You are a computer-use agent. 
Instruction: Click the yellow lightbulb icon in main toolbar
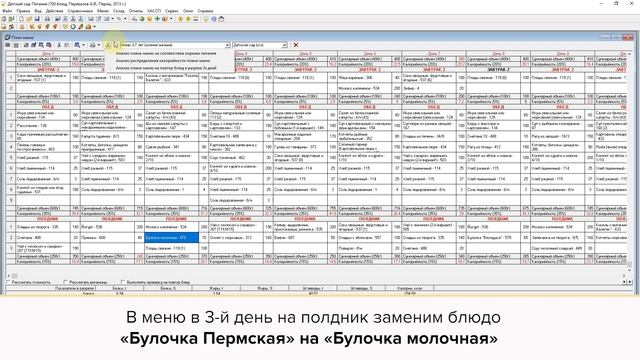(206, 19)
